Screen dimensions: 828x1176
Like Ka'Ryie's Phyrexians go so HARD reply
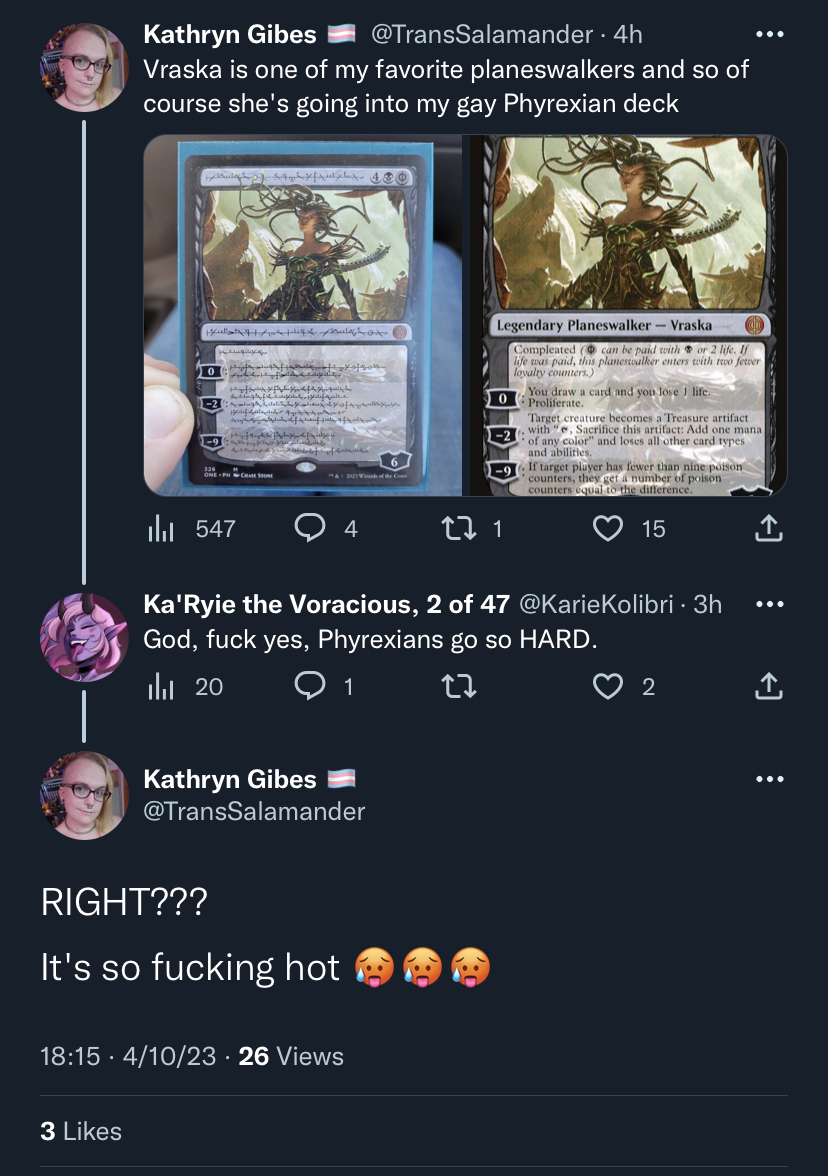point(624,686)
